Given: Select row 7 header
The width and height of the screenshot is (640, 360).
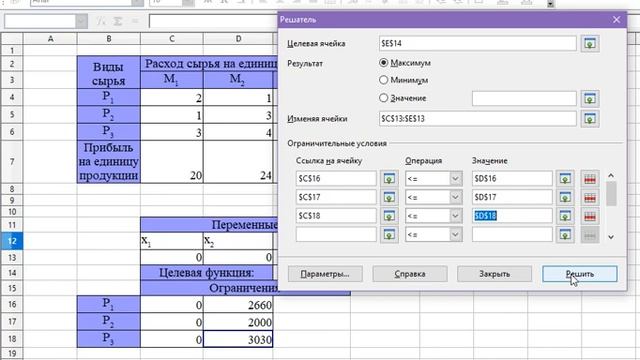Looking at the screenshot, I should 12,162.
